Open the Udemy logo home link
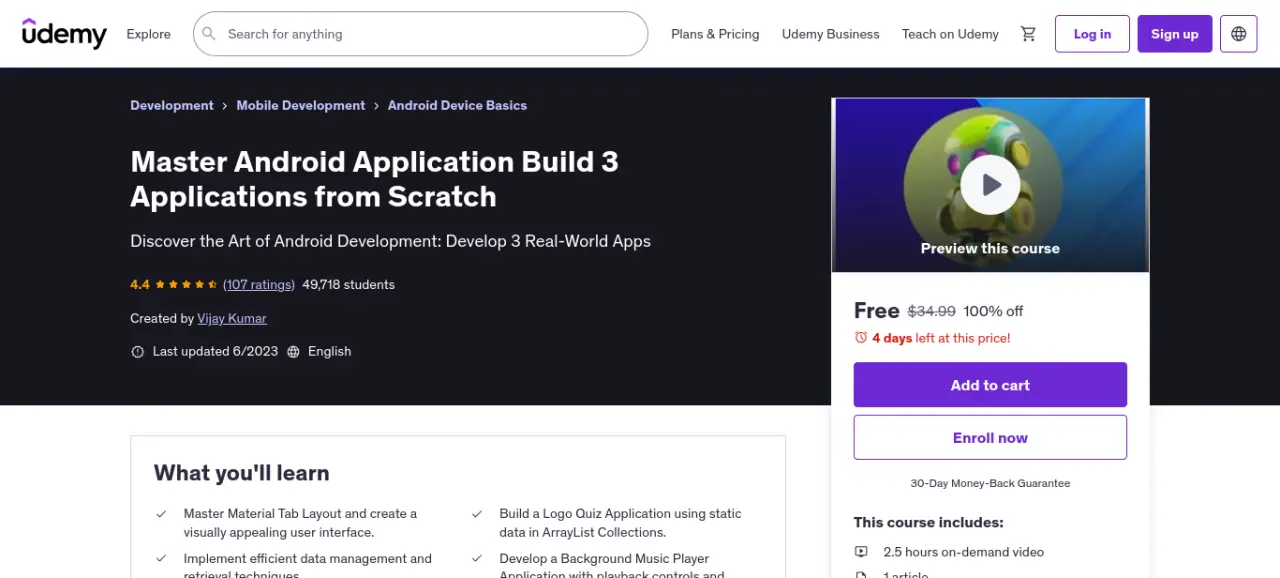 pyautogui.click(x=64, y=34)
